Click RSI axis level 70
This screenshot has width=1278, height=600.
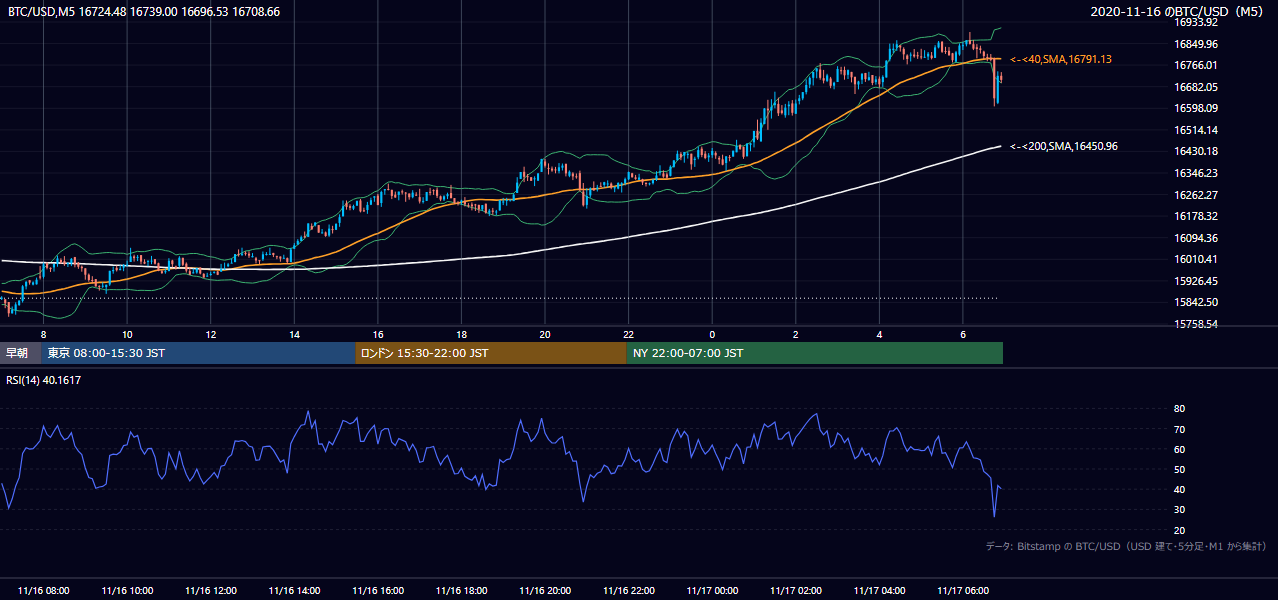click(1180, 429)
